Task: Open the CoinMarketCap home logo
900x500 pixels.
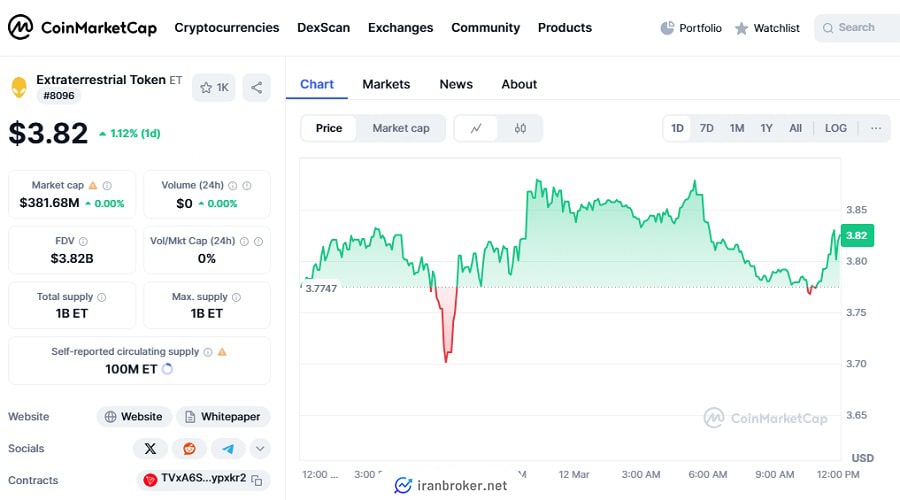Action: coord(82,27)
